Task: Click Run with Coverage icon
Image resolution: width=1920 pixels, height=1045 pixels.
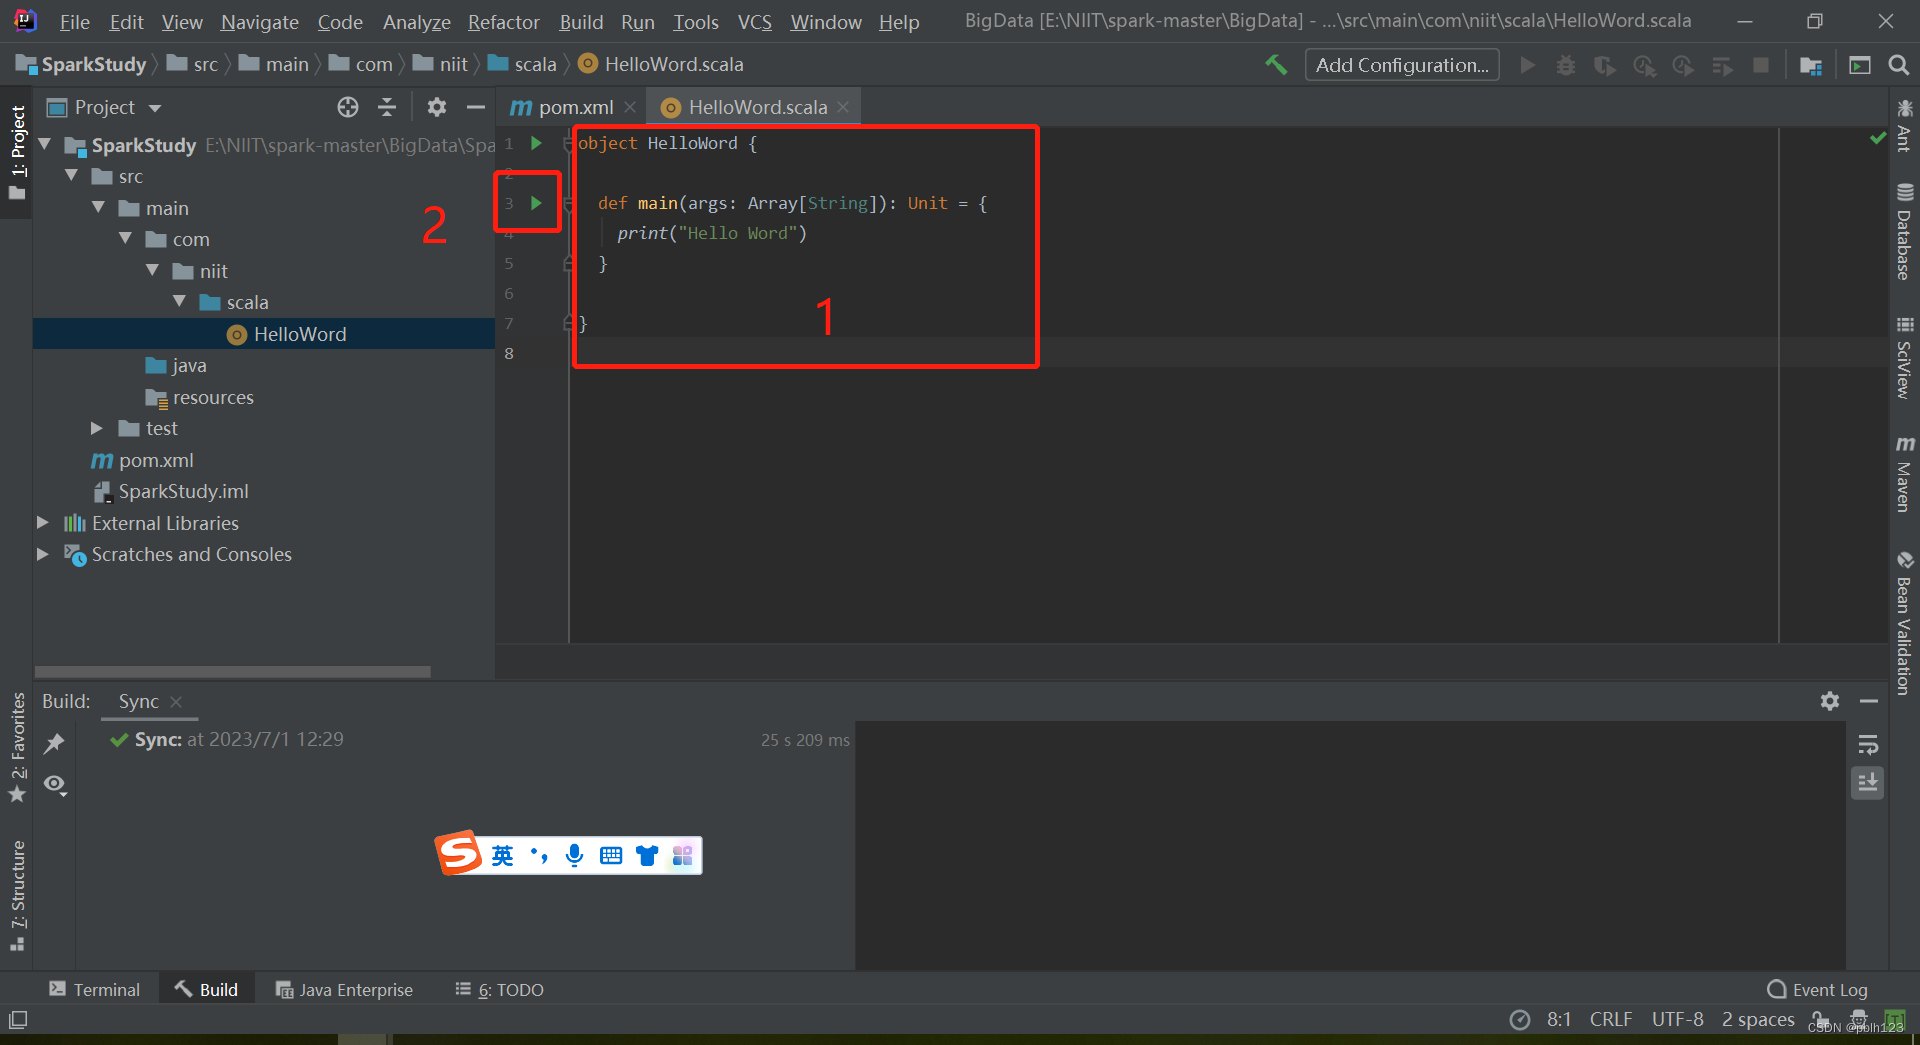Action: tap(1605, 65)
